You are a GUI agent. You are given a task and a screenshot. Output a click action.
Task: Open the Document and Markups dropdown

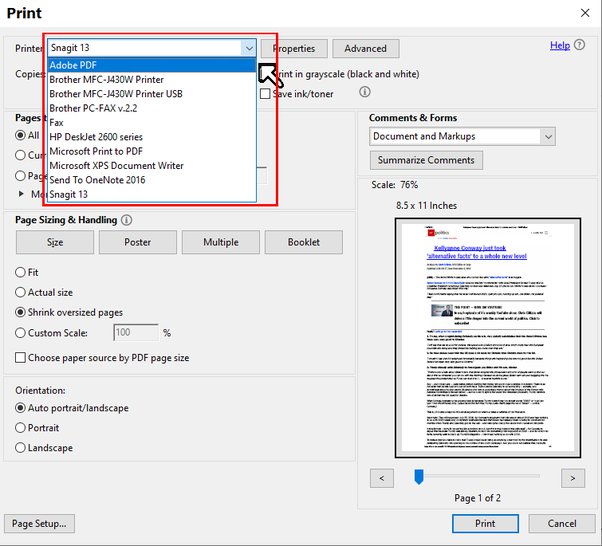[x=462, y=136]
